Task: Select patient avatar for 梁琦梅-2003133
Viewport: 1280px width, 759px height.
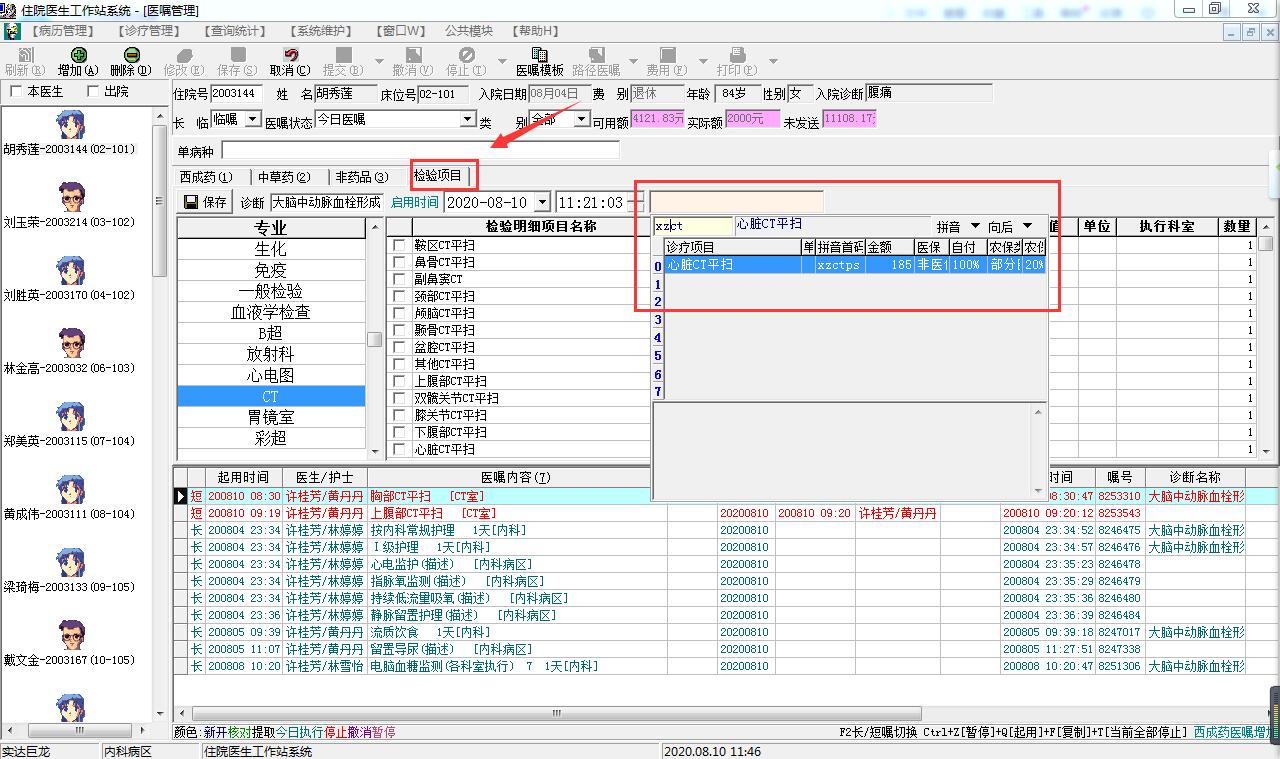Action: pyautogui.click(x=70, y=563)
